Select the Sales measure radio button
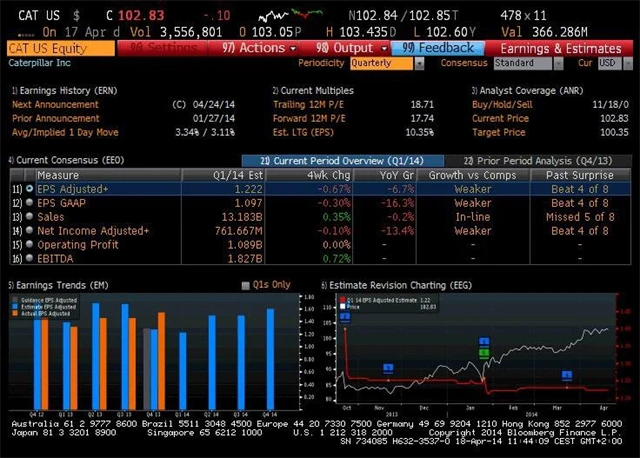 click(x=29, y=215)
